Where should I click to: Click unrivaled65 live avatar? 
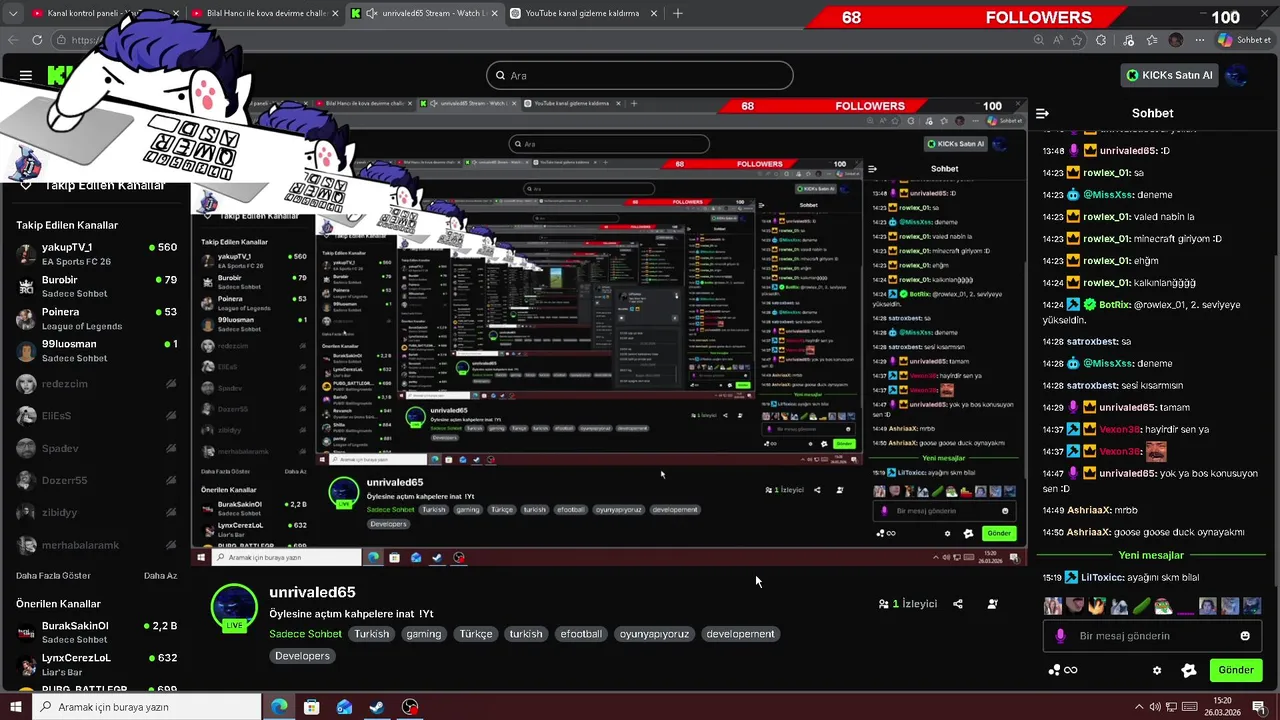coord(234,608)
